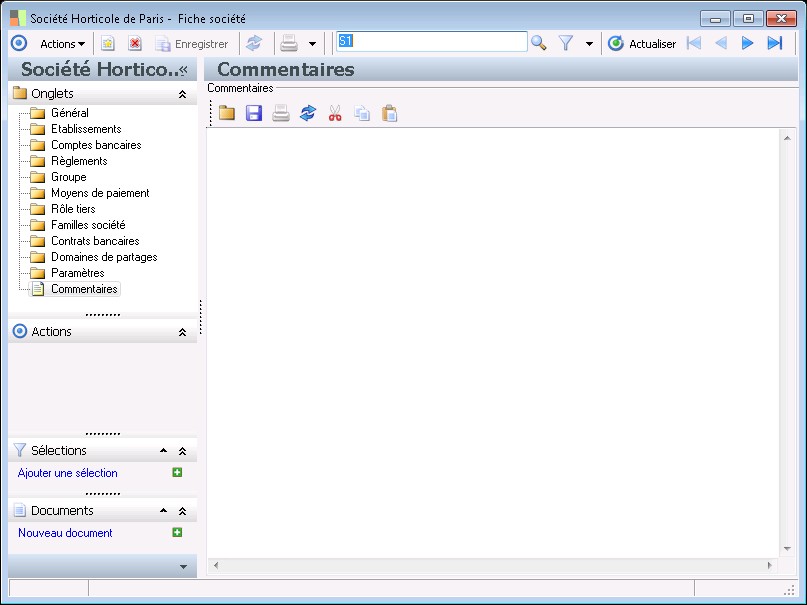
Task: Click the paste clipboard icon
Action: click(x=390, y=114)
